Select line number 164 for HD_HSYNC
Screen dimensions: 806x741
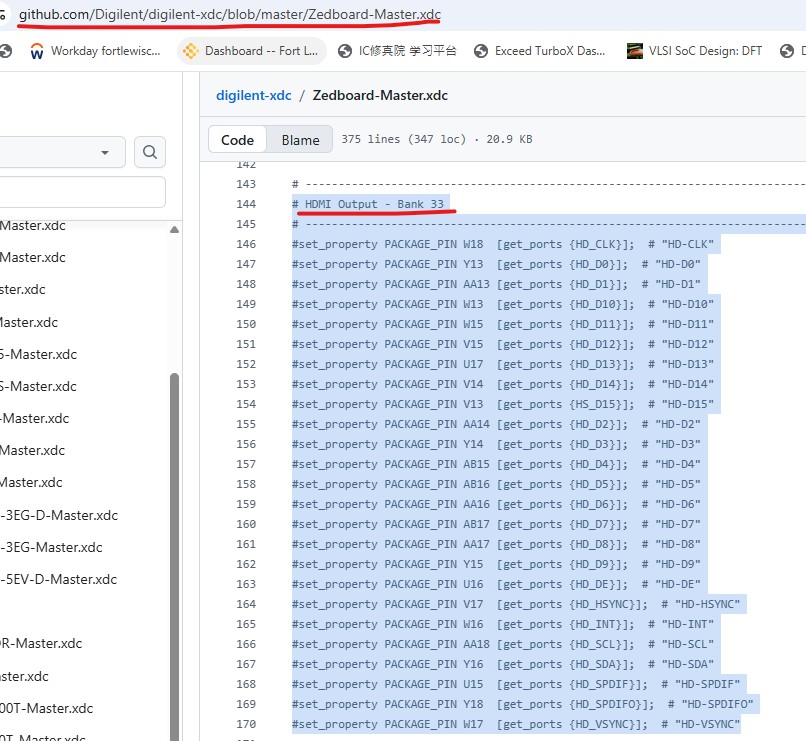(x=246, y=604)
